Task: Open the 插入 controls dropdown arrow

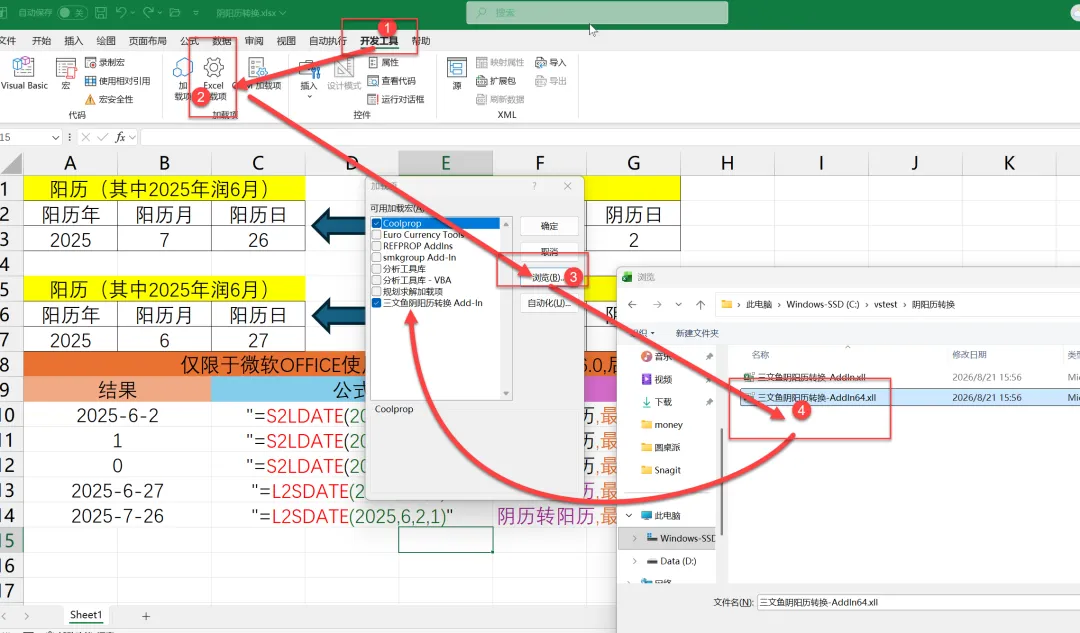Action: (309, 96)
